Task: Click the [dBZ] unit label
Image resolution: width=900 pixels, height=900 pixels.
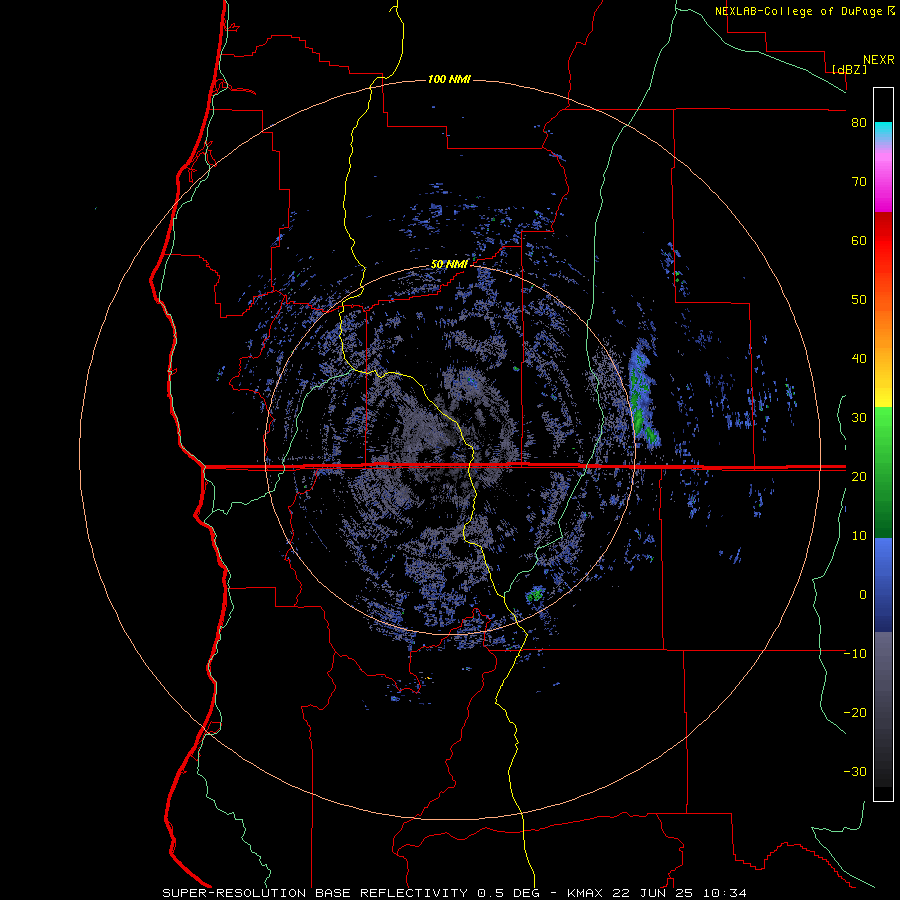Action: click(849, 69)
